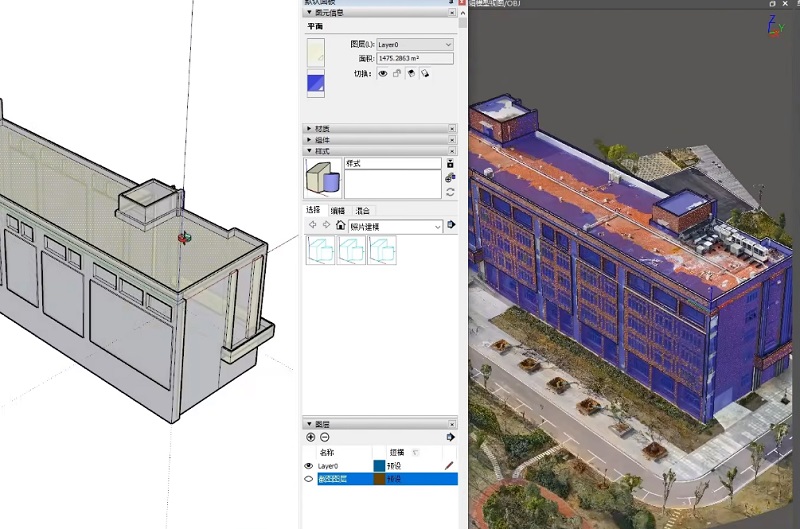Click the back arrow in styles browser
Image resolution: width=800 pixels, height=529 pixels.
click(312, 226)
